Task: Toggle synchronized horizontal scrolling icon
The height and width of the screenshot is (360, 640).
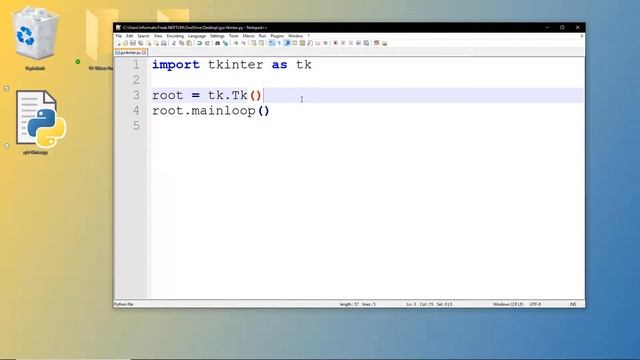Action: tap(261, 43)
